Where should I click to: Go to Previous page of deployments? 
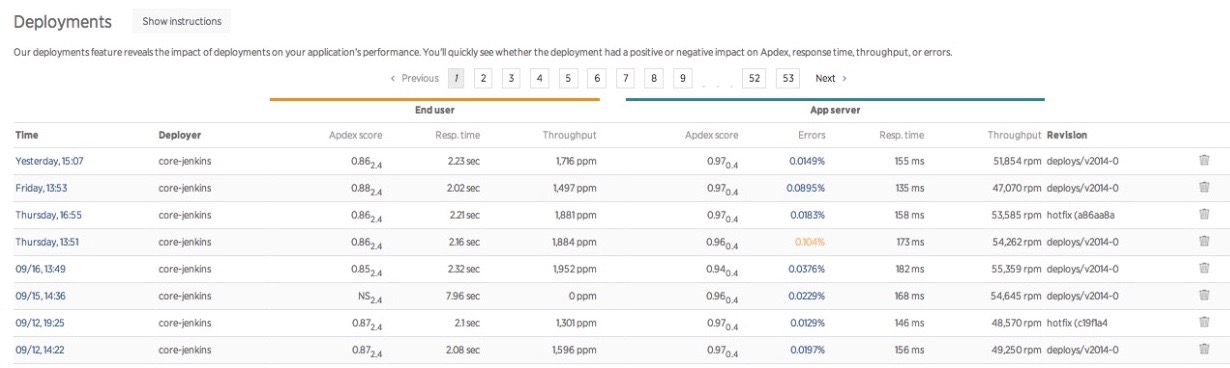pyautogui.click(x=414, y=78)
